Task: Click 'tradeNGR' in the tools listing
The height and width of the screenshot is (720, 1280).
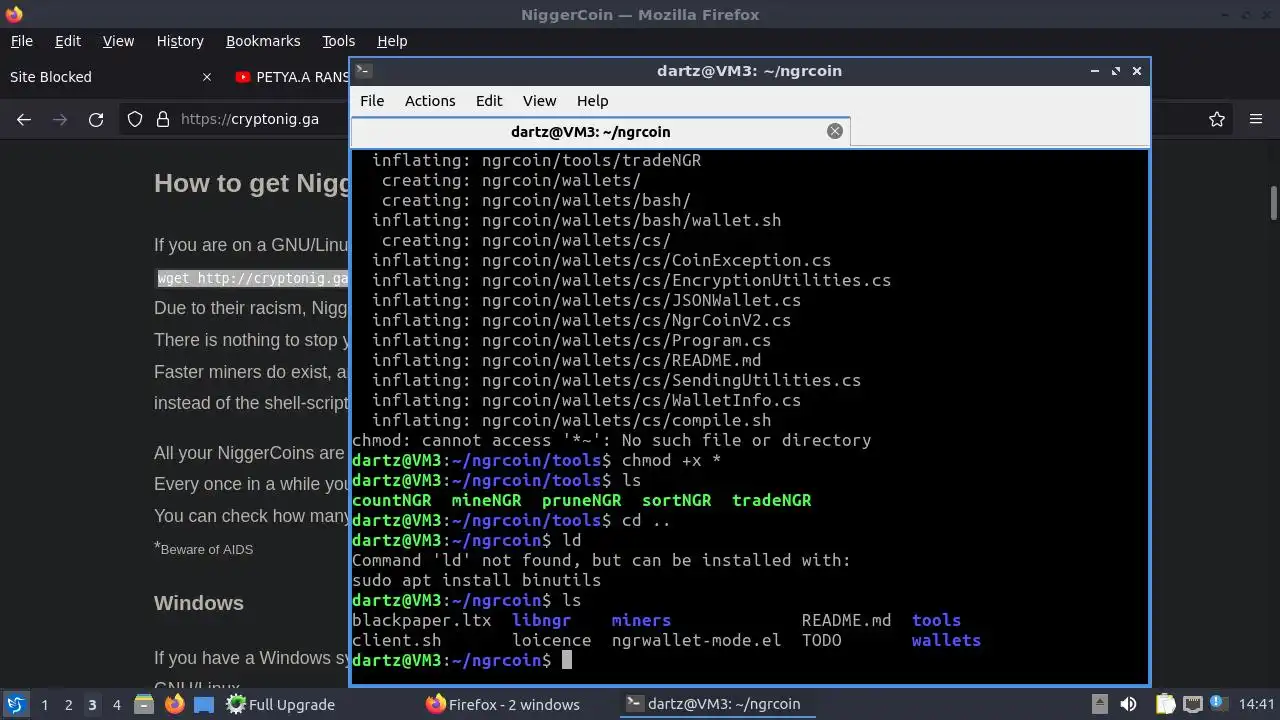Action: [x=771, y=500]
